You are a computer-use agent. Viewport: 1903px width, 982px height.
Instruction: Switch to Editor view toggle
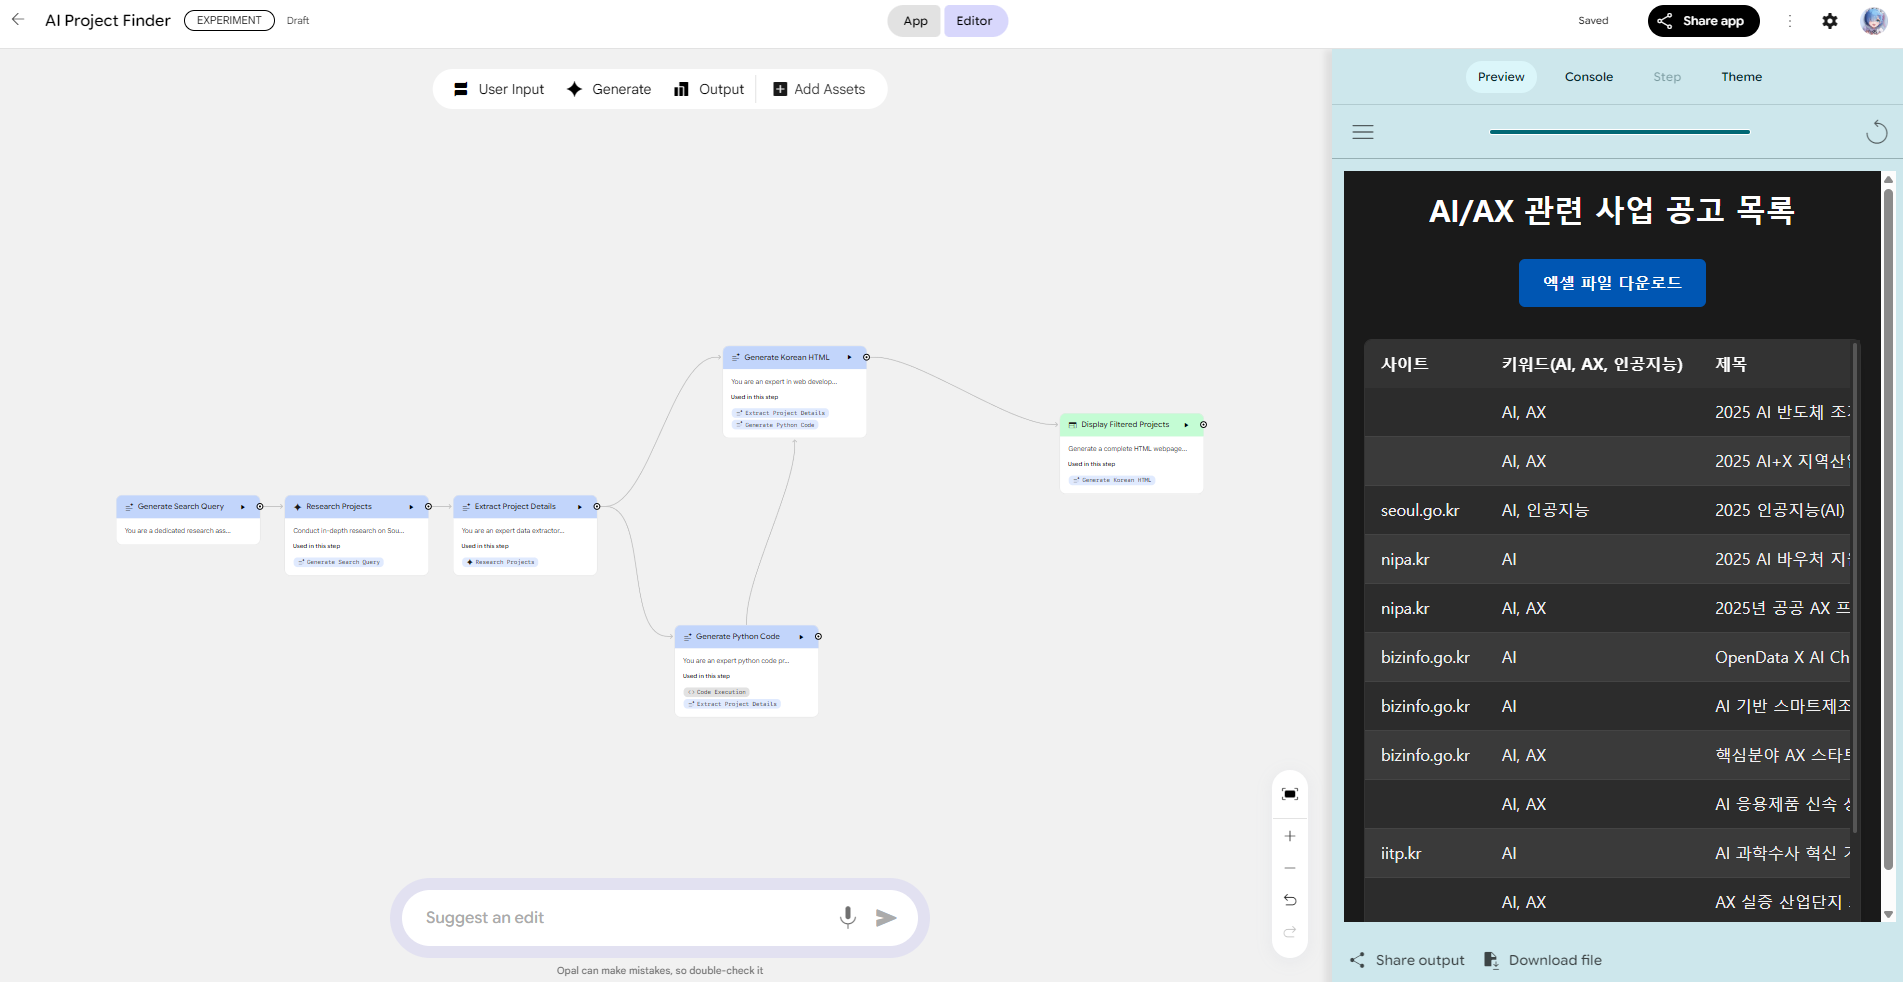tap(974, 21)
